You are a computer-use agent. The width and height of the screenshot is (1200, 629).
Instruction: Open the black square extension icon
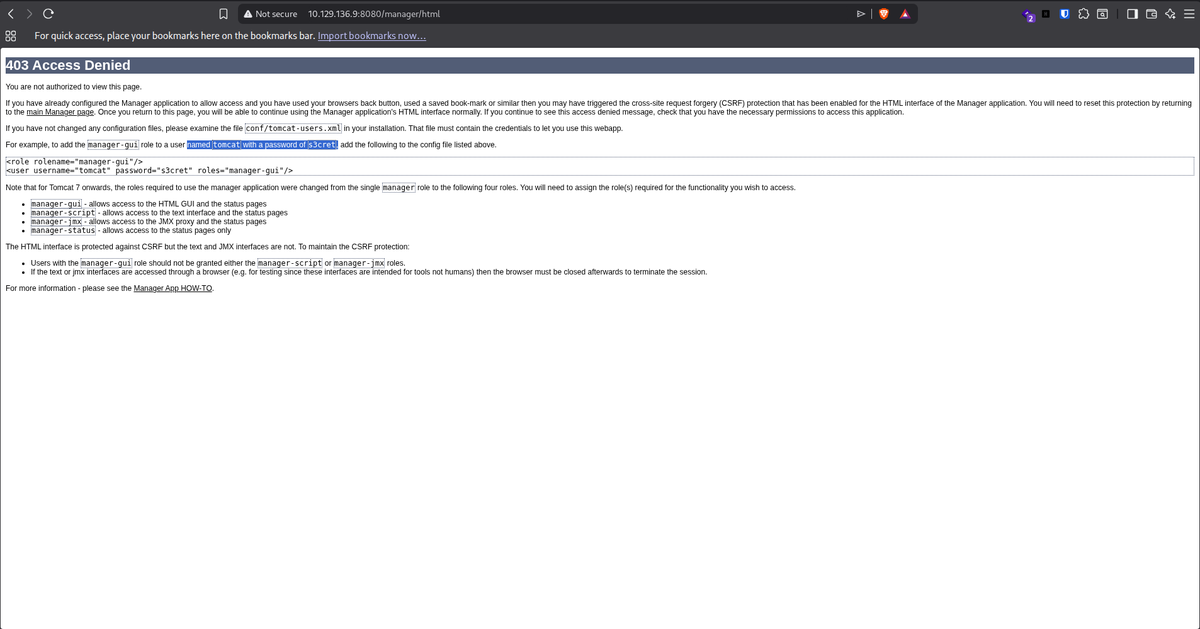[1045, 14]
